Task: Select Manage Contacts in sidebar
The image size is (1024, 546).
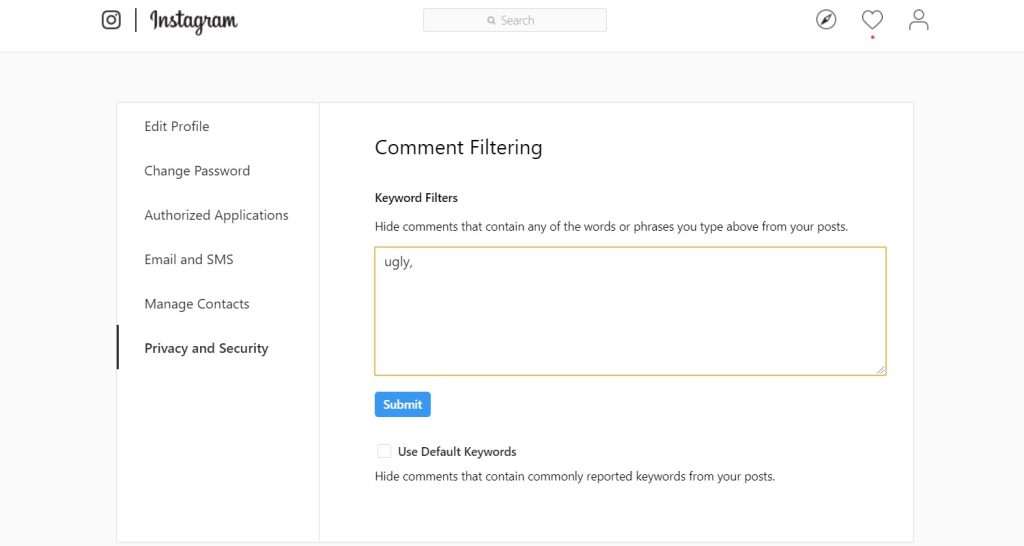Action: click(x=197, y=304)
